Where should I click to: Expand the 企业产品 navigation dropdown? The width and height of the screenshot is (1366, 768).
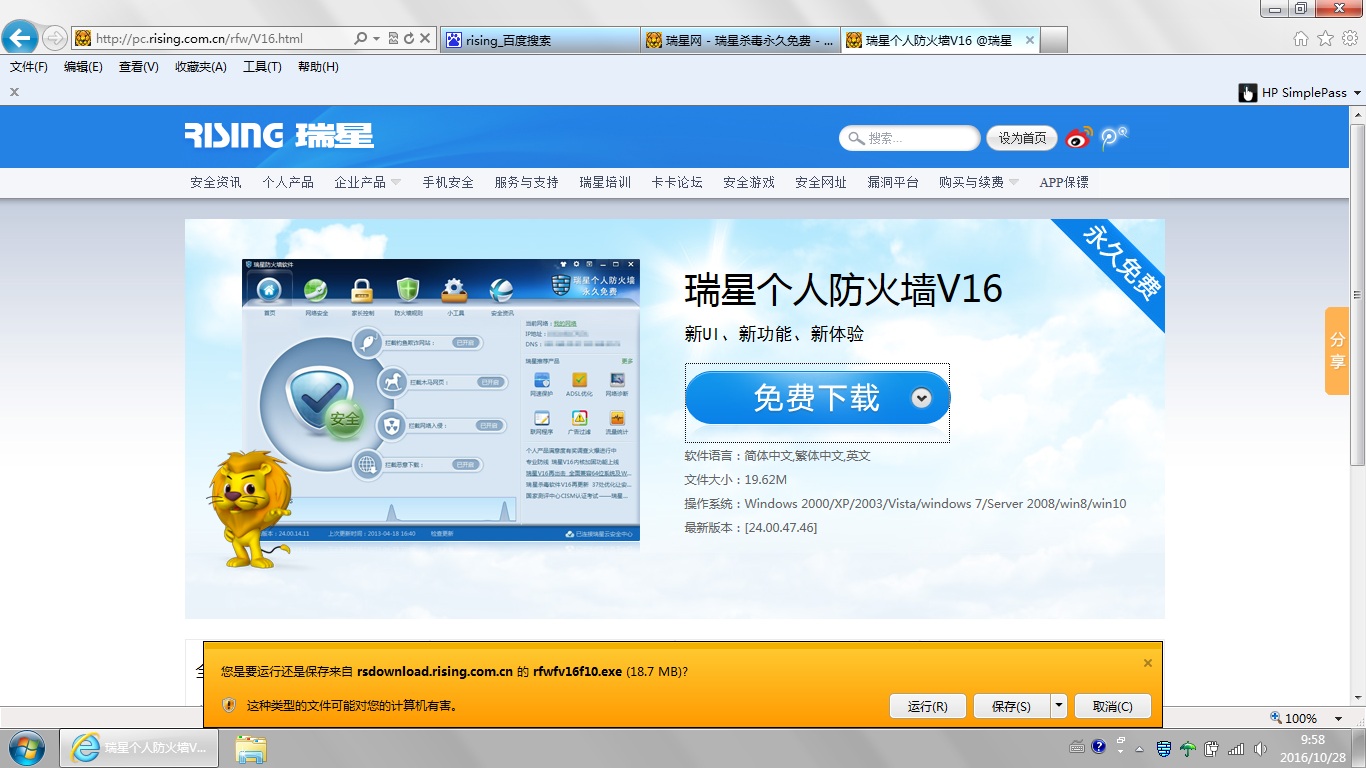pyautogui.click(x=396, y=182)
